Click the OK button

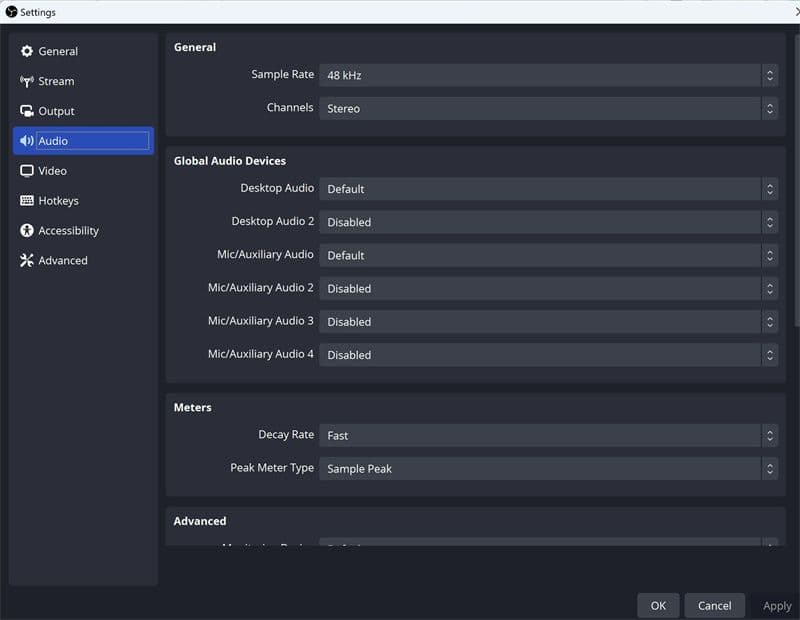point(658,605)
